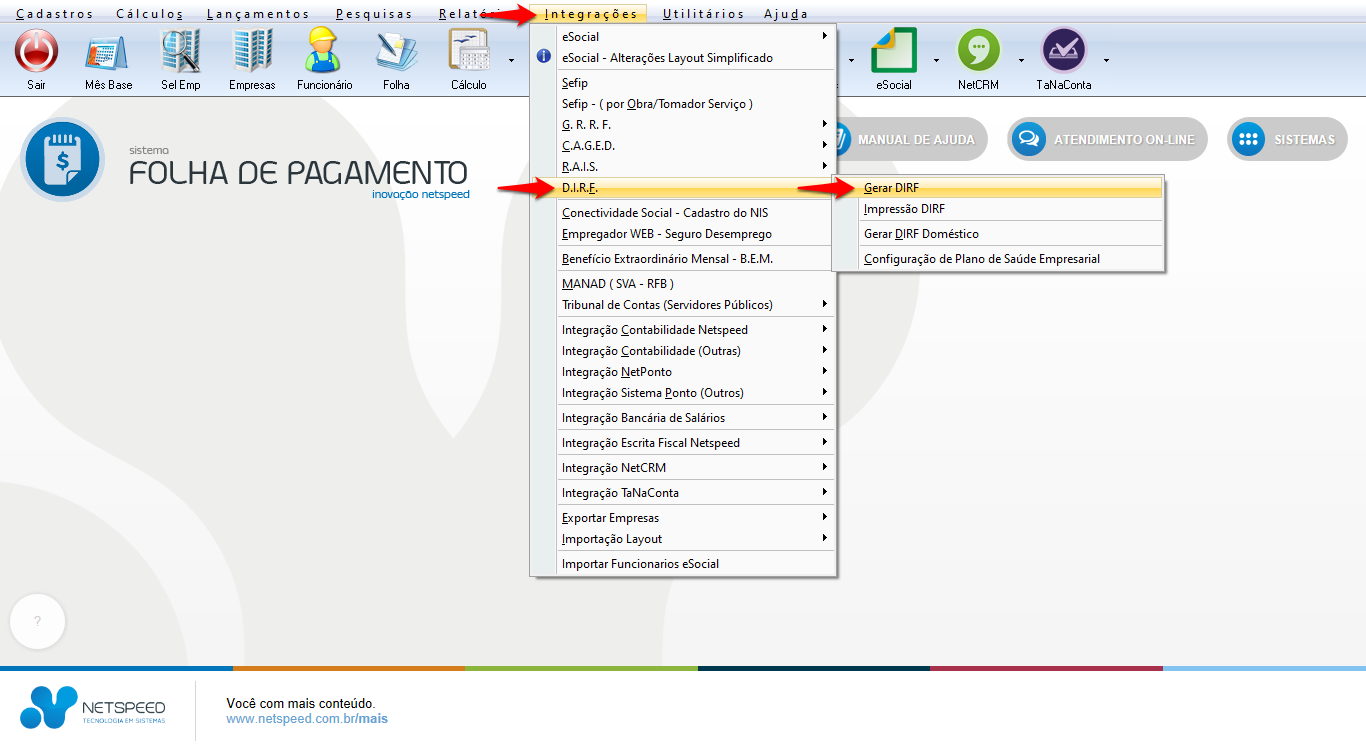Open the Utilitários menu
The height and width of the screenshot is (747, 1366).
[703, 14]
